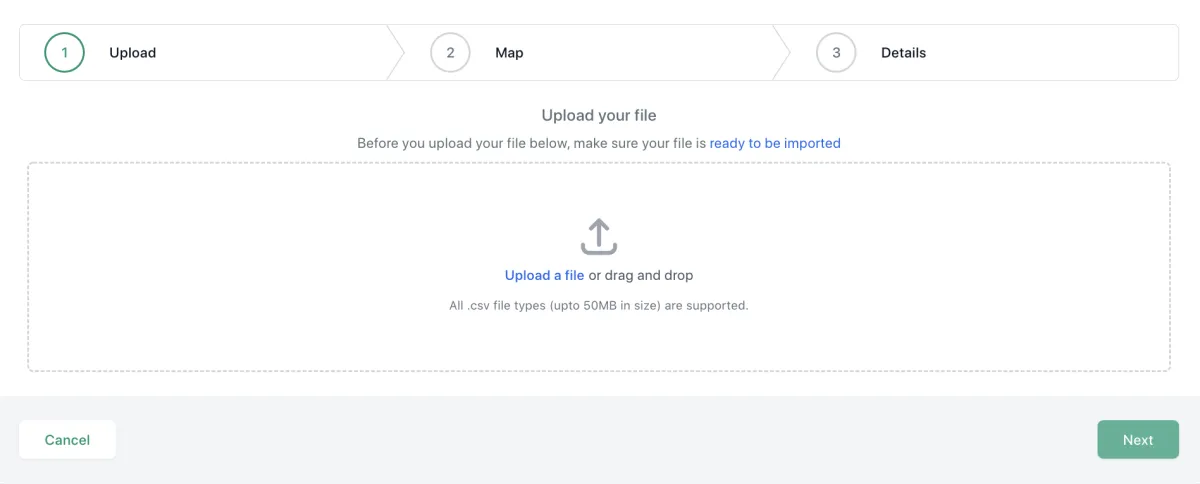Click the Before you upload instruction text
Image resolution: width=1200 pixels, height=484 pixels.
pyautogui.click(x=531, y=143)
